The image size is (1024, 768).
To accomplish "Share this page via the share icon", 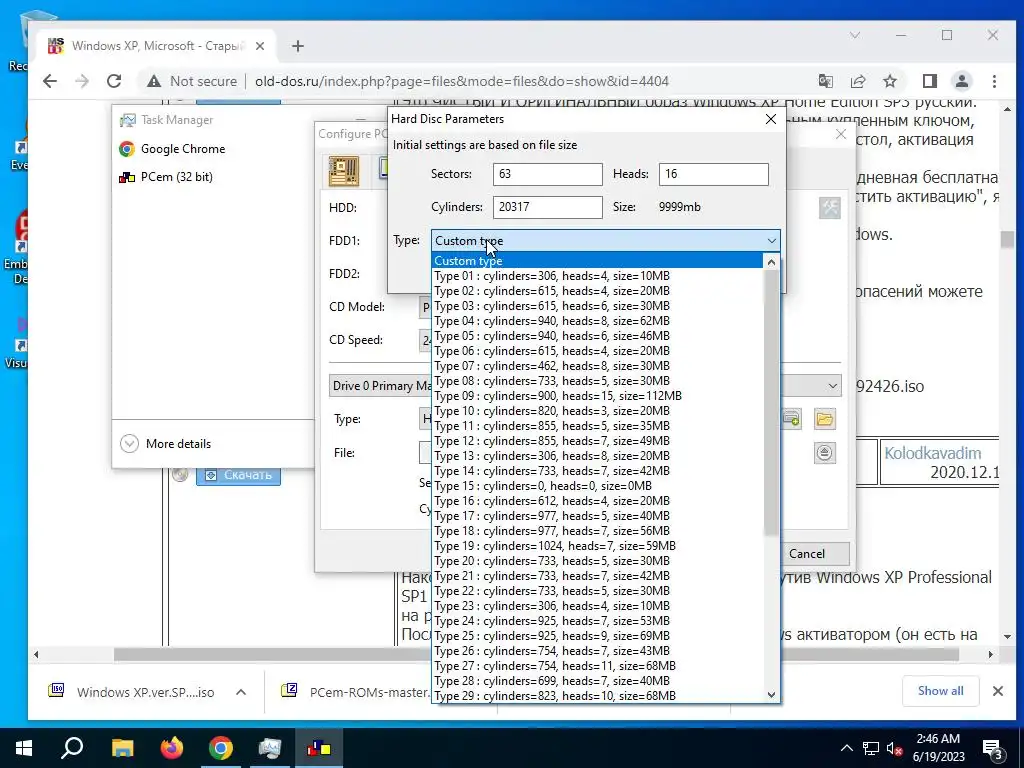I will click(857, 81).
